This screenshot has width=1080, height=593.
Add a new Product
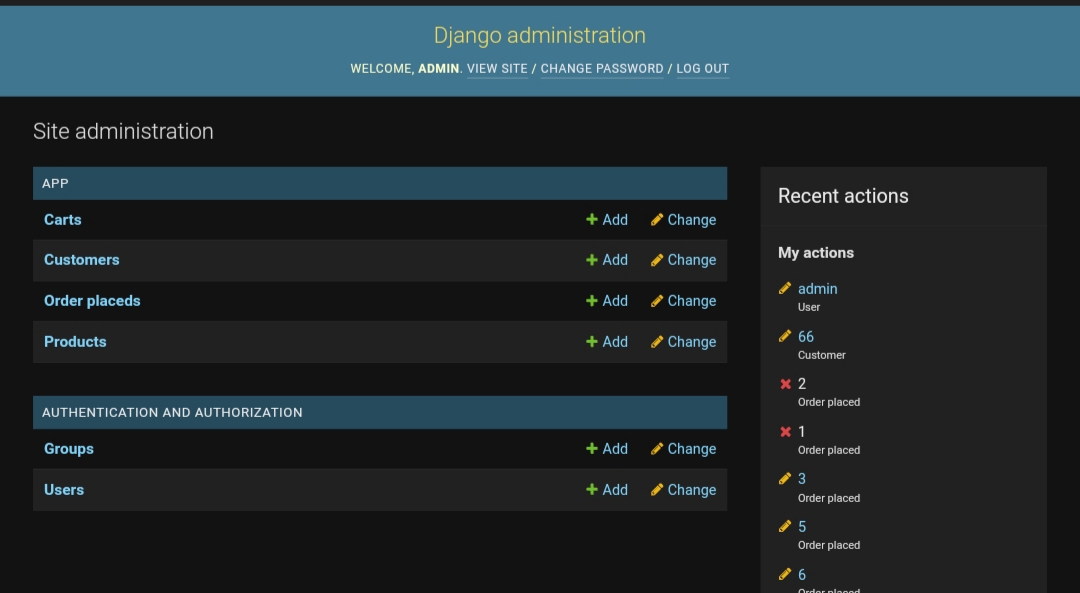tap(607, 342)
